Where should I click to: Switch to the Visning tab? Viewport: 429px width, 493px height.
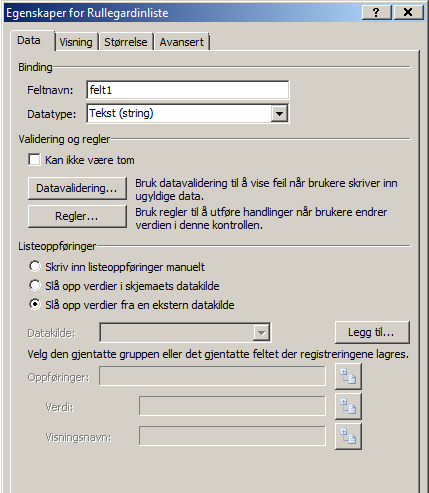[76, 42]
